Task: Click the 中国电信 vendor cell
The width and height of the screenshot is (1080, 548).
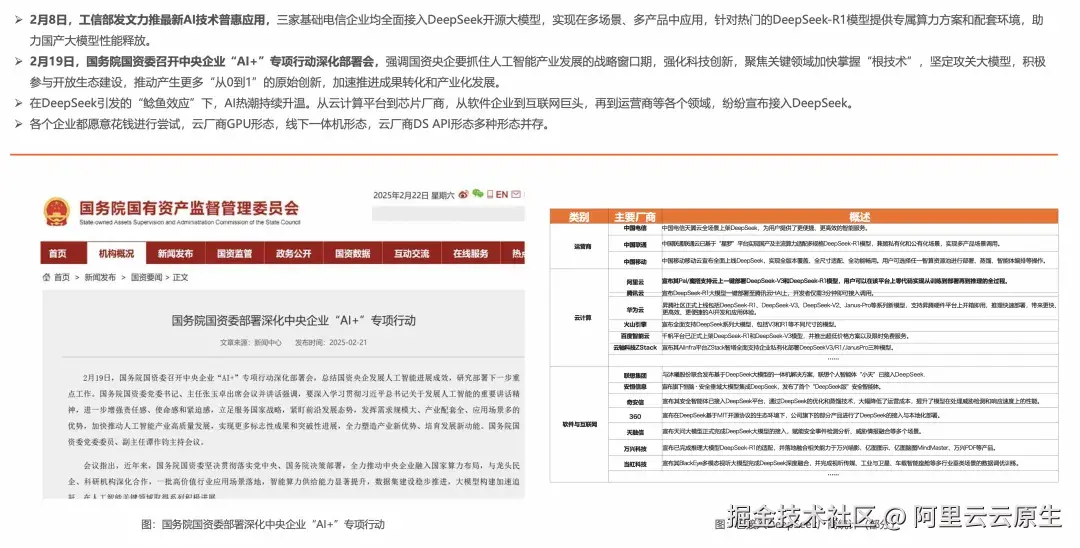Action: [635, 228]
